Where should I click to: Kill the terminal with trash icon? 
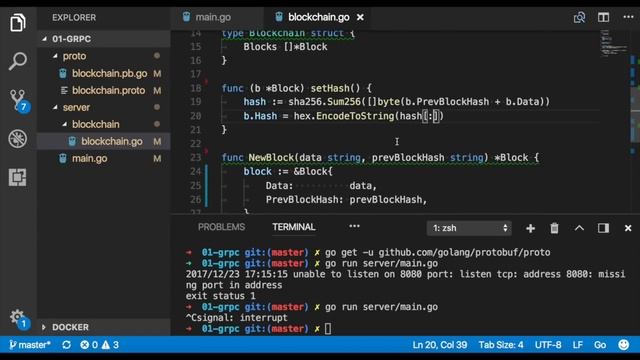pyautogui.click(x=554, y=228)
